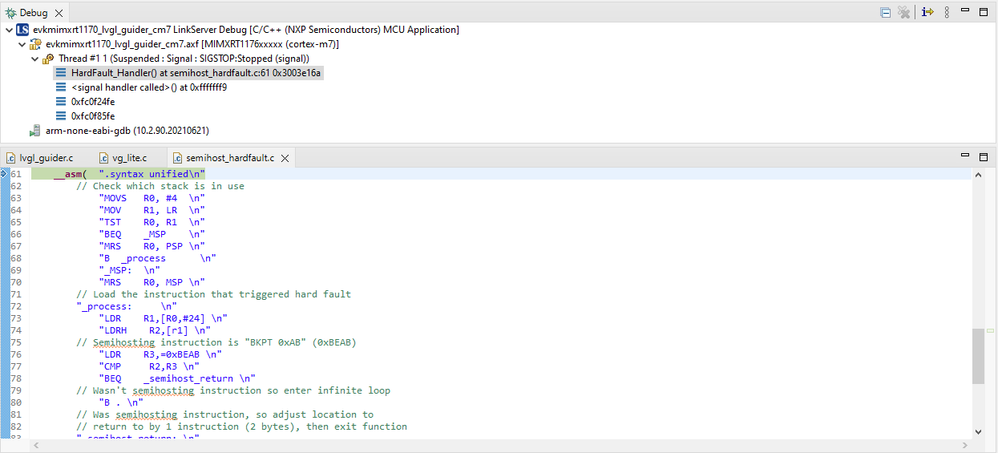This screenshot has width=998, height=453.
Task: Click the "MOVS R0, #4" code line
Action: (x=152, y=198)
